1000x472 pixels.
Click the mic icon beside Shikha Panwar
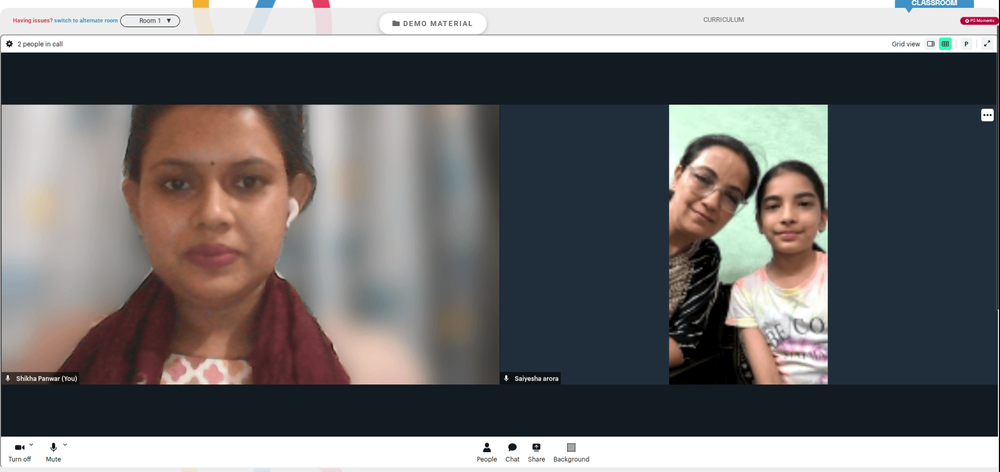click(8, 378)
